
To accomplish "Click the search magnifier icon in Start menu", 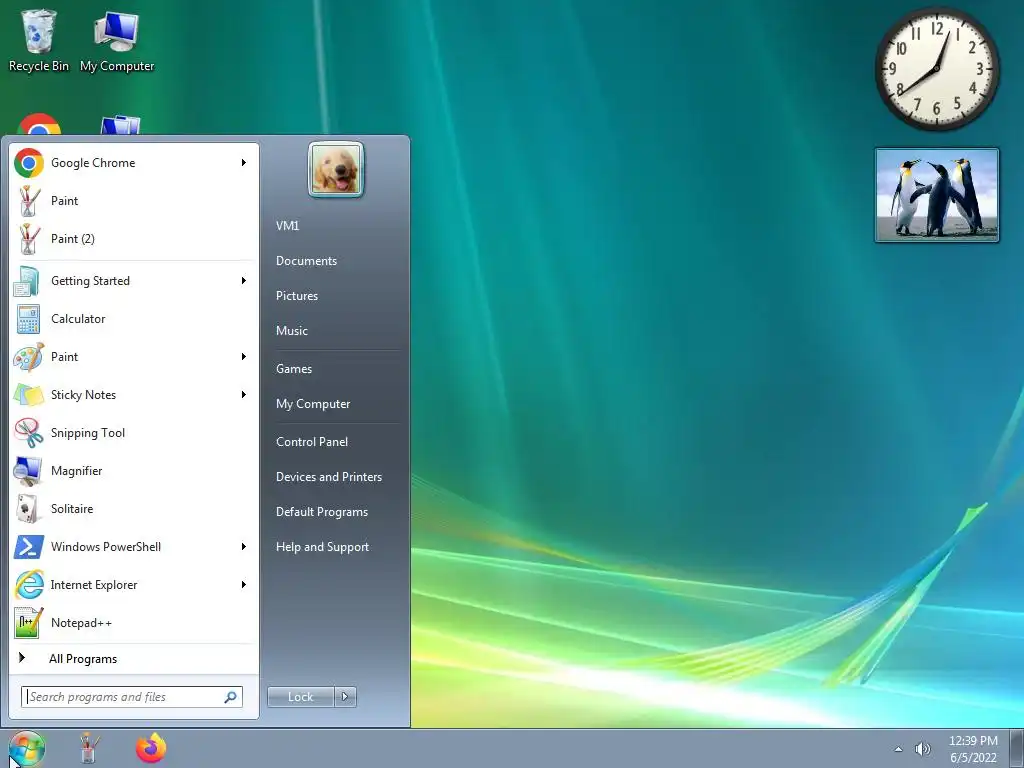I will pos(231,697).
